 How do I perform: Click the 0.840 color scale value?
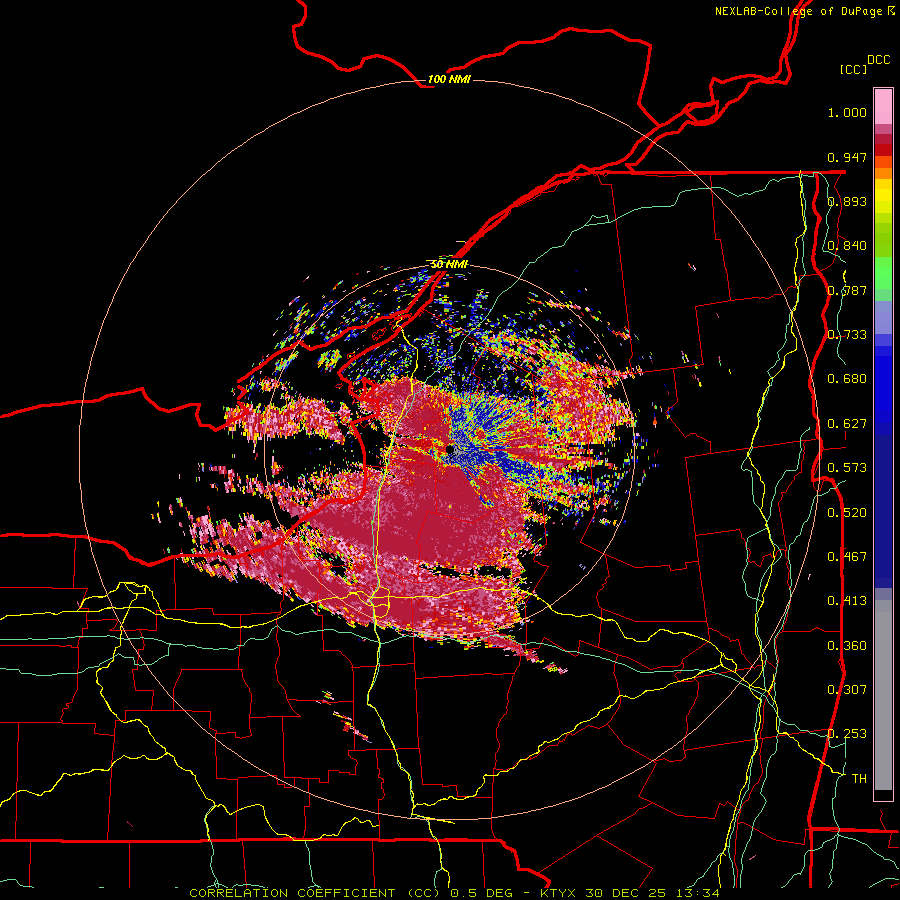tap(847, 246)
